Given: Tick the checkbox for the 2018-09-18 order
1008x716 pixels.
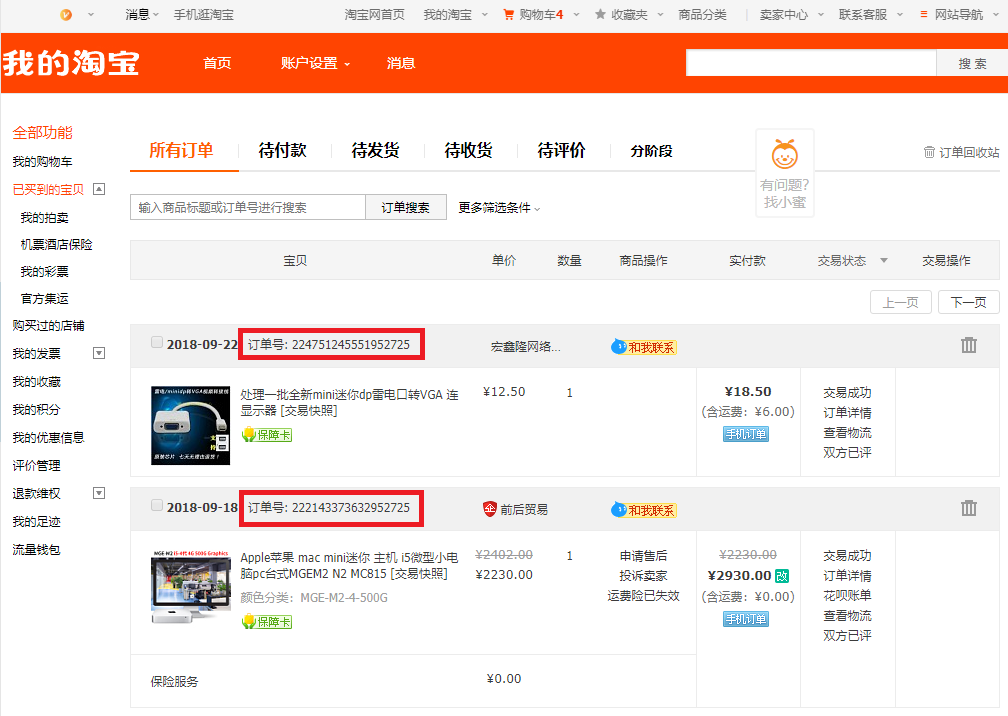Looking at the screenshot, I should [157, 505].
